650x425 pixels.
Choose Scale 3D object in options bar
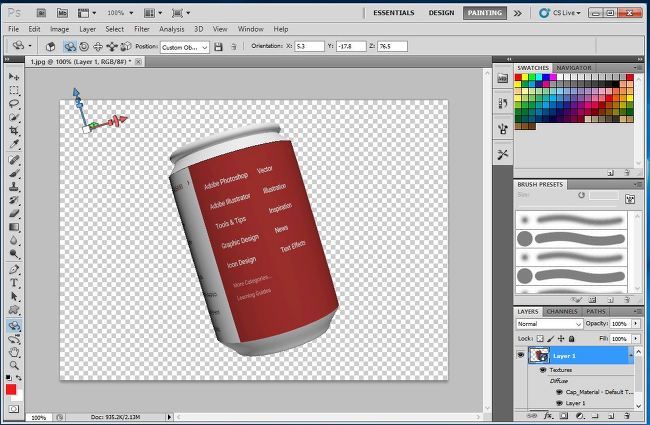pos(126,46)
